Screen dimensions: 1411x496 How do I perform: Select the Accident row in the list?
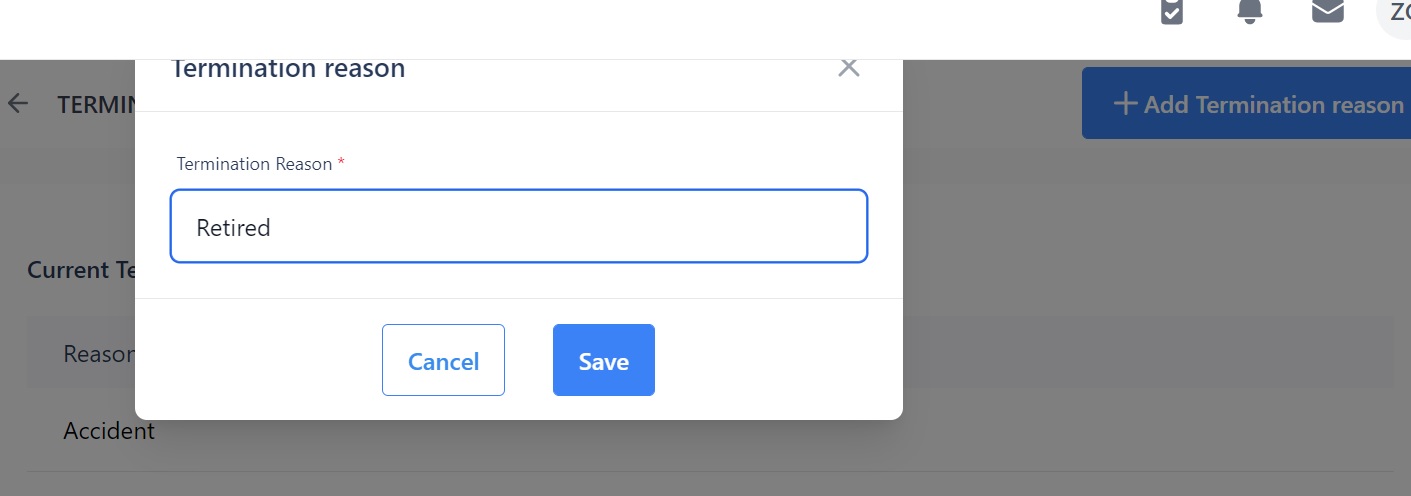pos(109,431)
